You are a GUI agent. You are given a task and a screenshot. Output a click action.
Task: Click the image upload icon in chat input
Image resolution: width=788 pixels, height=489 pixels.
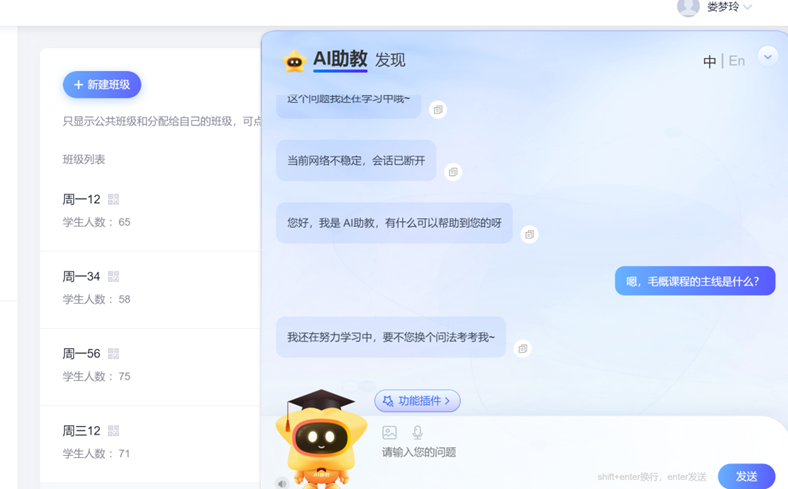389,432
